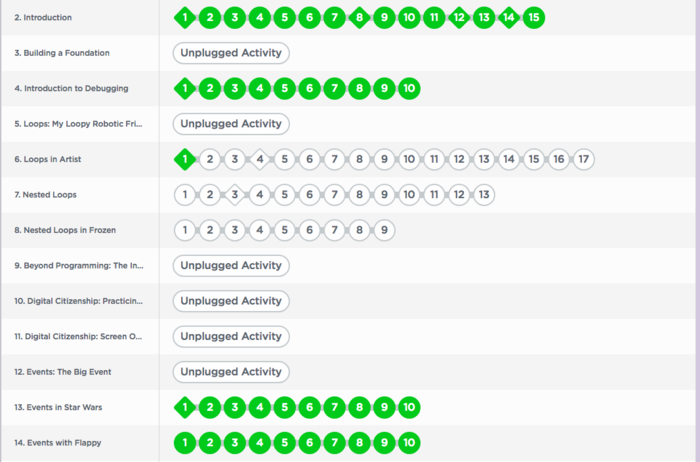700x462 pixels.
Task: Click the '7. Nested Loops' lesson title
Action: click(x=45, y=194)
